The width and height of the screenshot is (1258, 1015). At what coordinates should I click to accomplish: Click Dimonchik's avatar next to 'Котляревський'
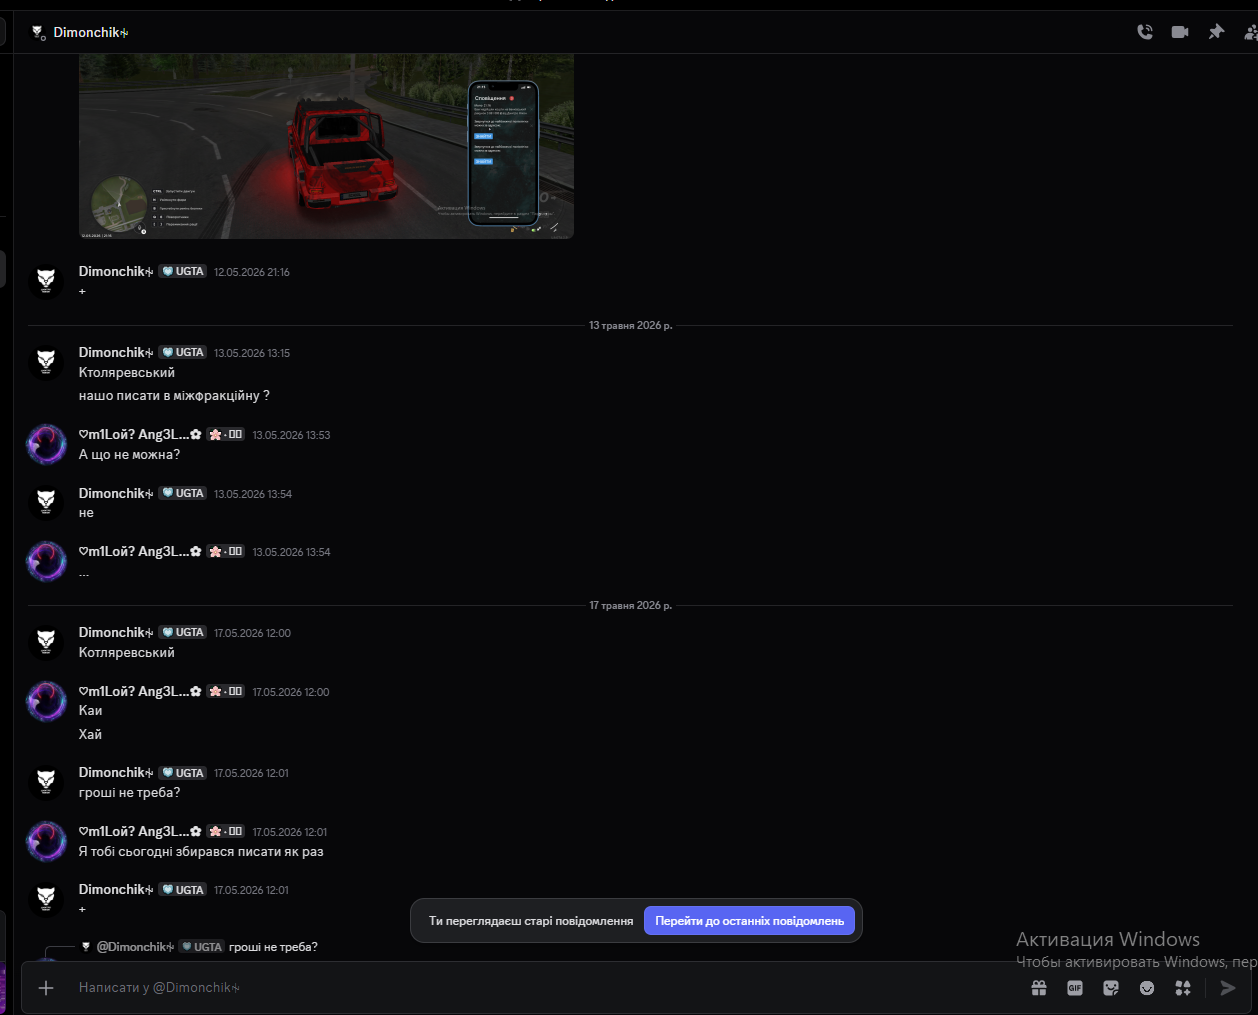tap(46, 642)
